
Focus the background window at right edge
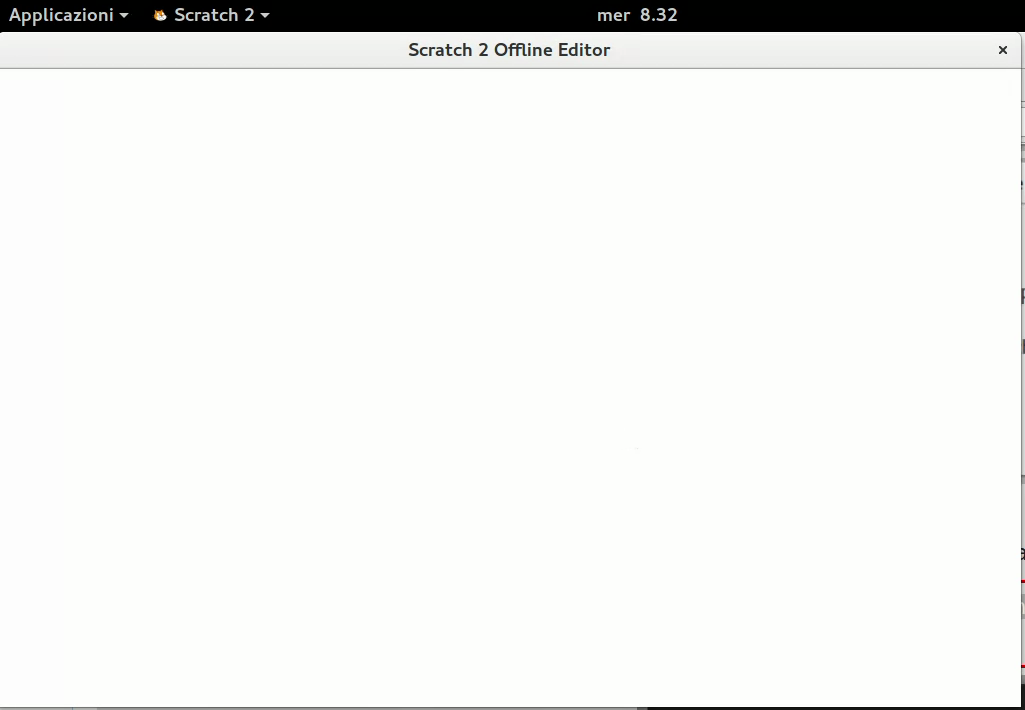(x=1021, y=300)
